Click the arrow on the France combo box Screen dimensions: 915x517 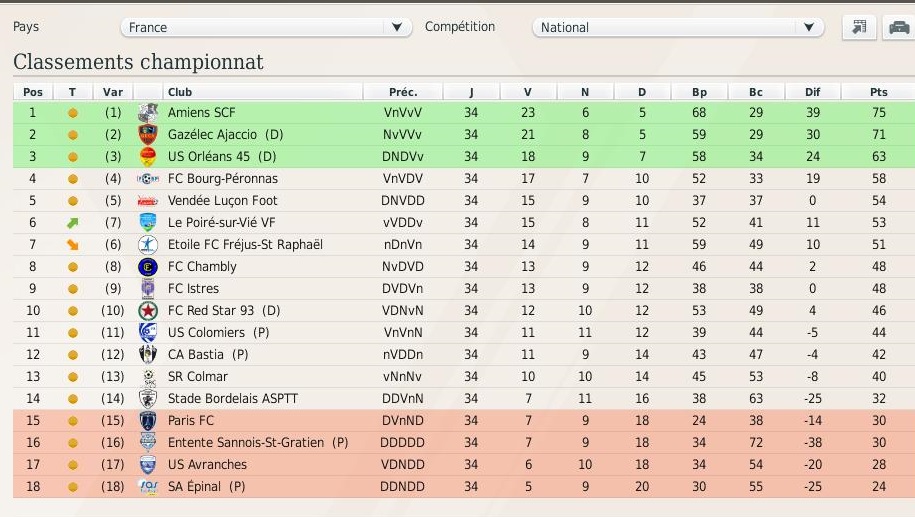pyautogui.click(x=397, y=27)
